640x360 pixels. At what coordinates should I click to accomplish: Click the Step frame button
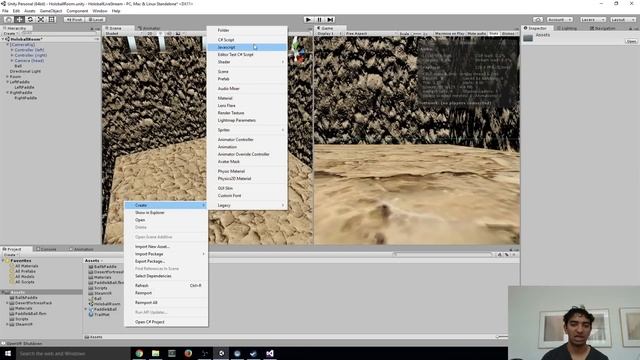point(331,20)
